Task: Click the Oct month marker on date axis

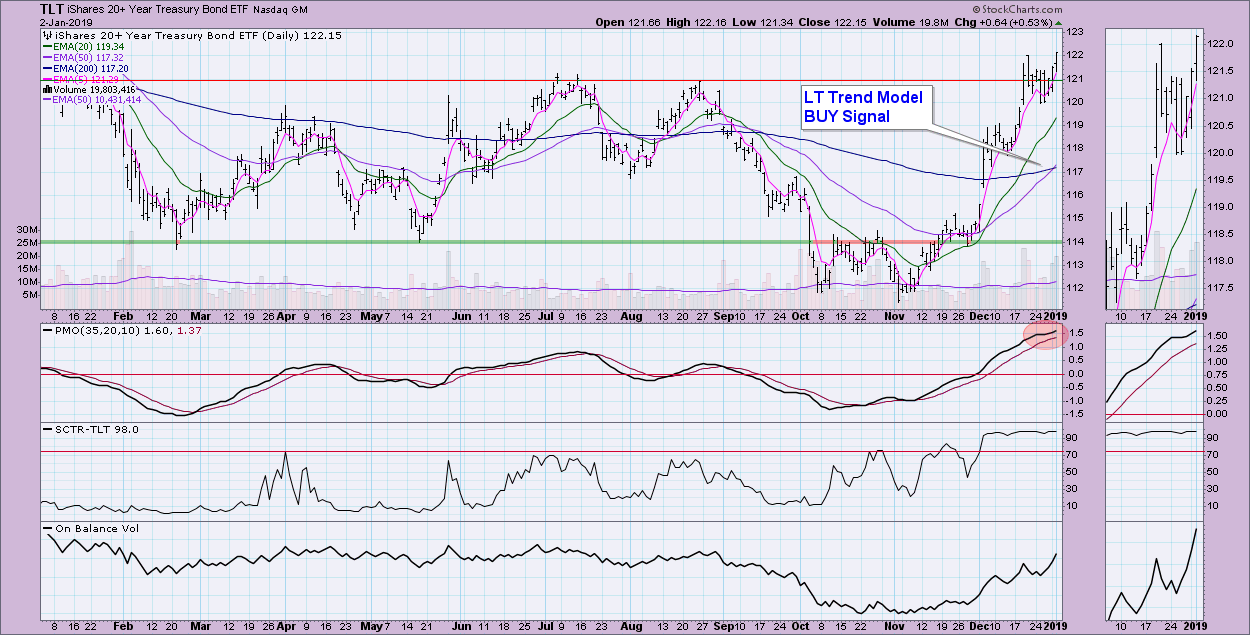Action: tap(800, 624)
